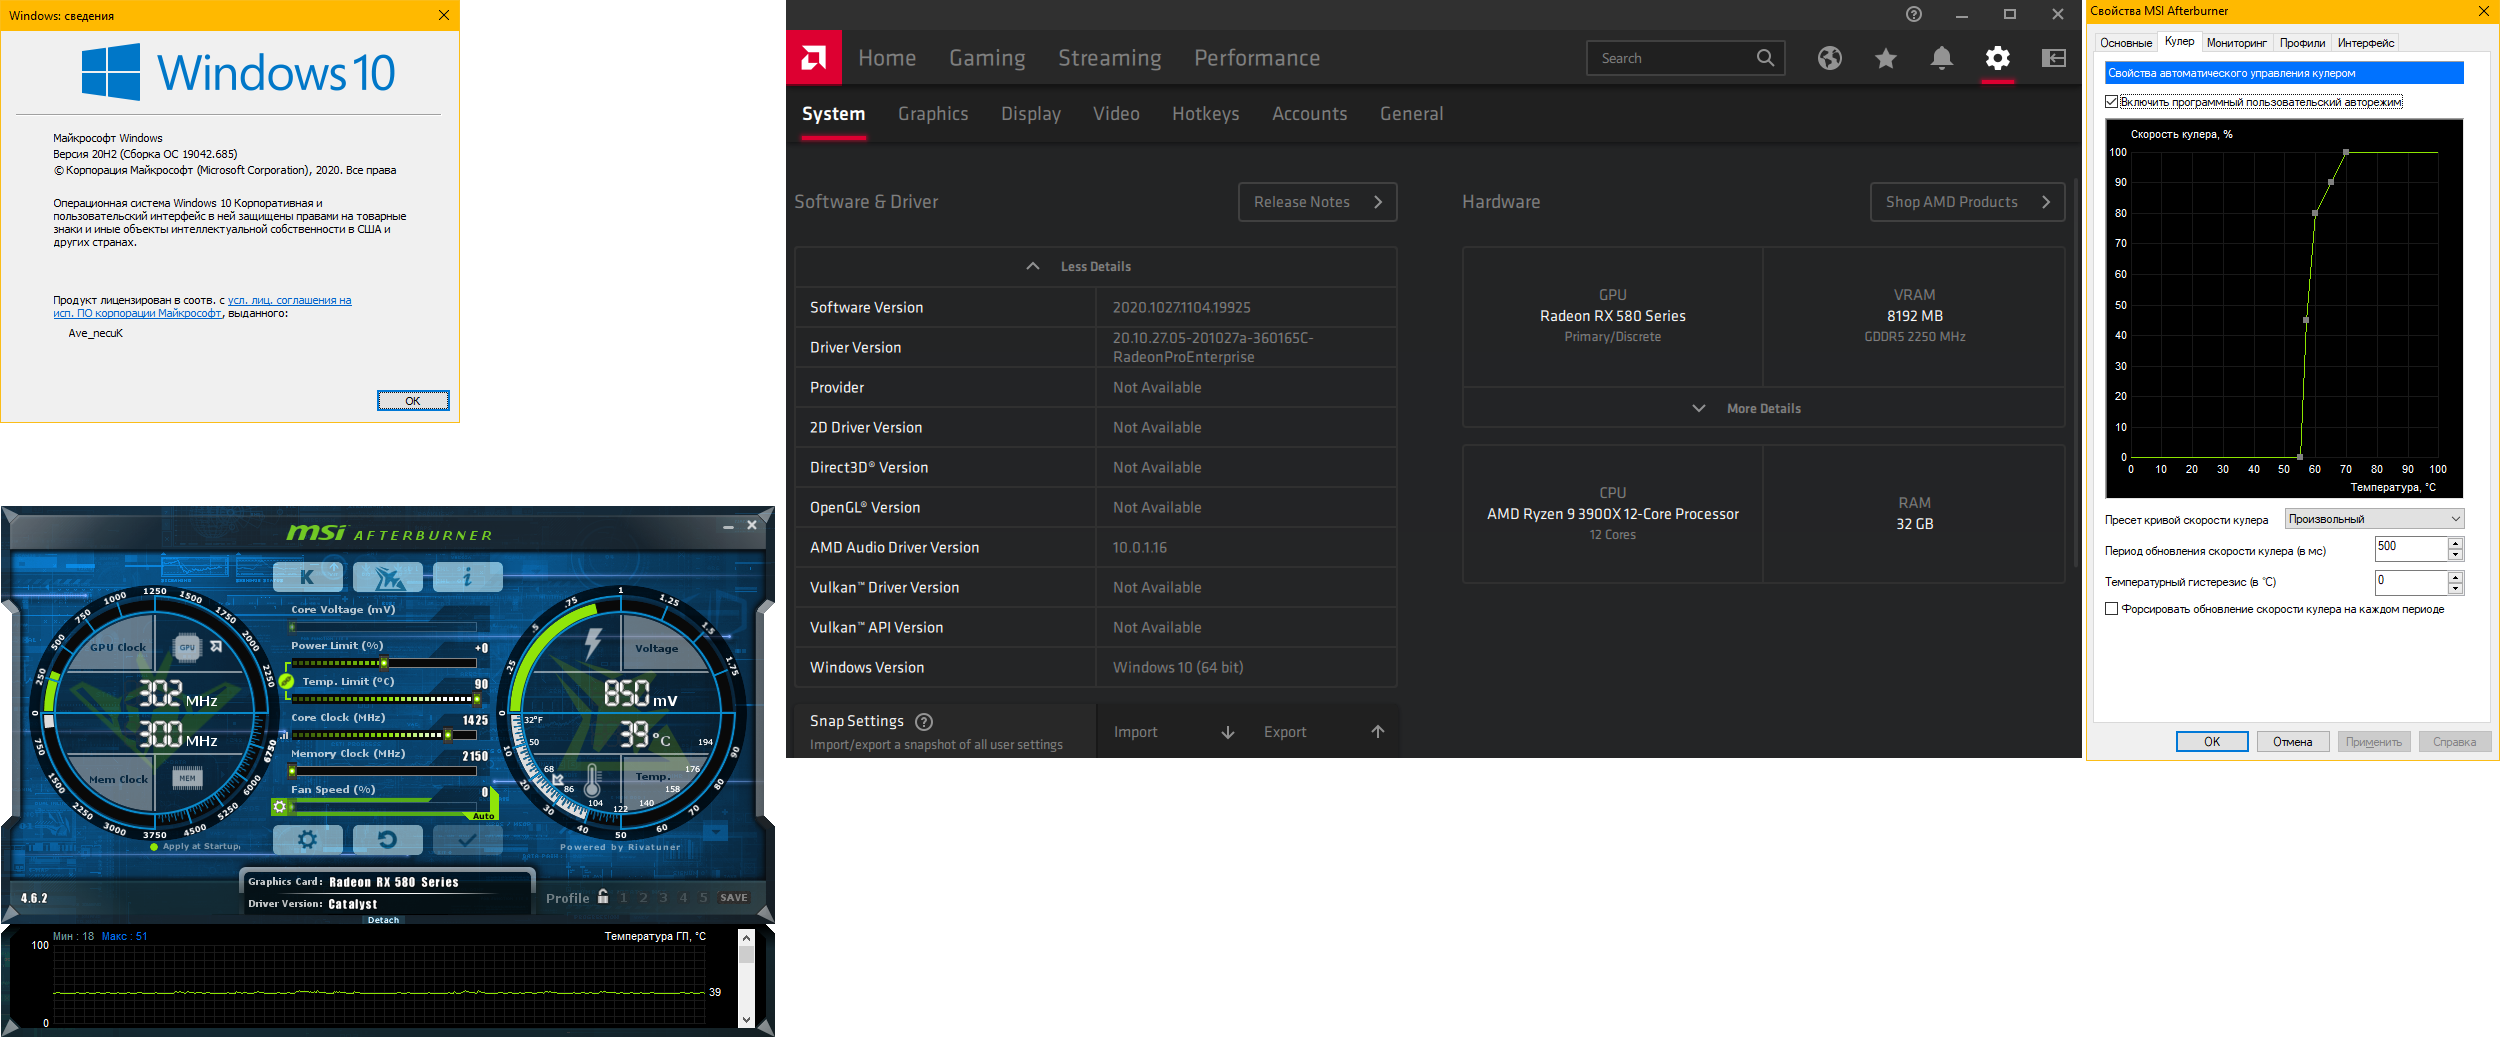Click the Core Clock slider handle
The image size is (2504, 1038).
click(x=448, y=735)
